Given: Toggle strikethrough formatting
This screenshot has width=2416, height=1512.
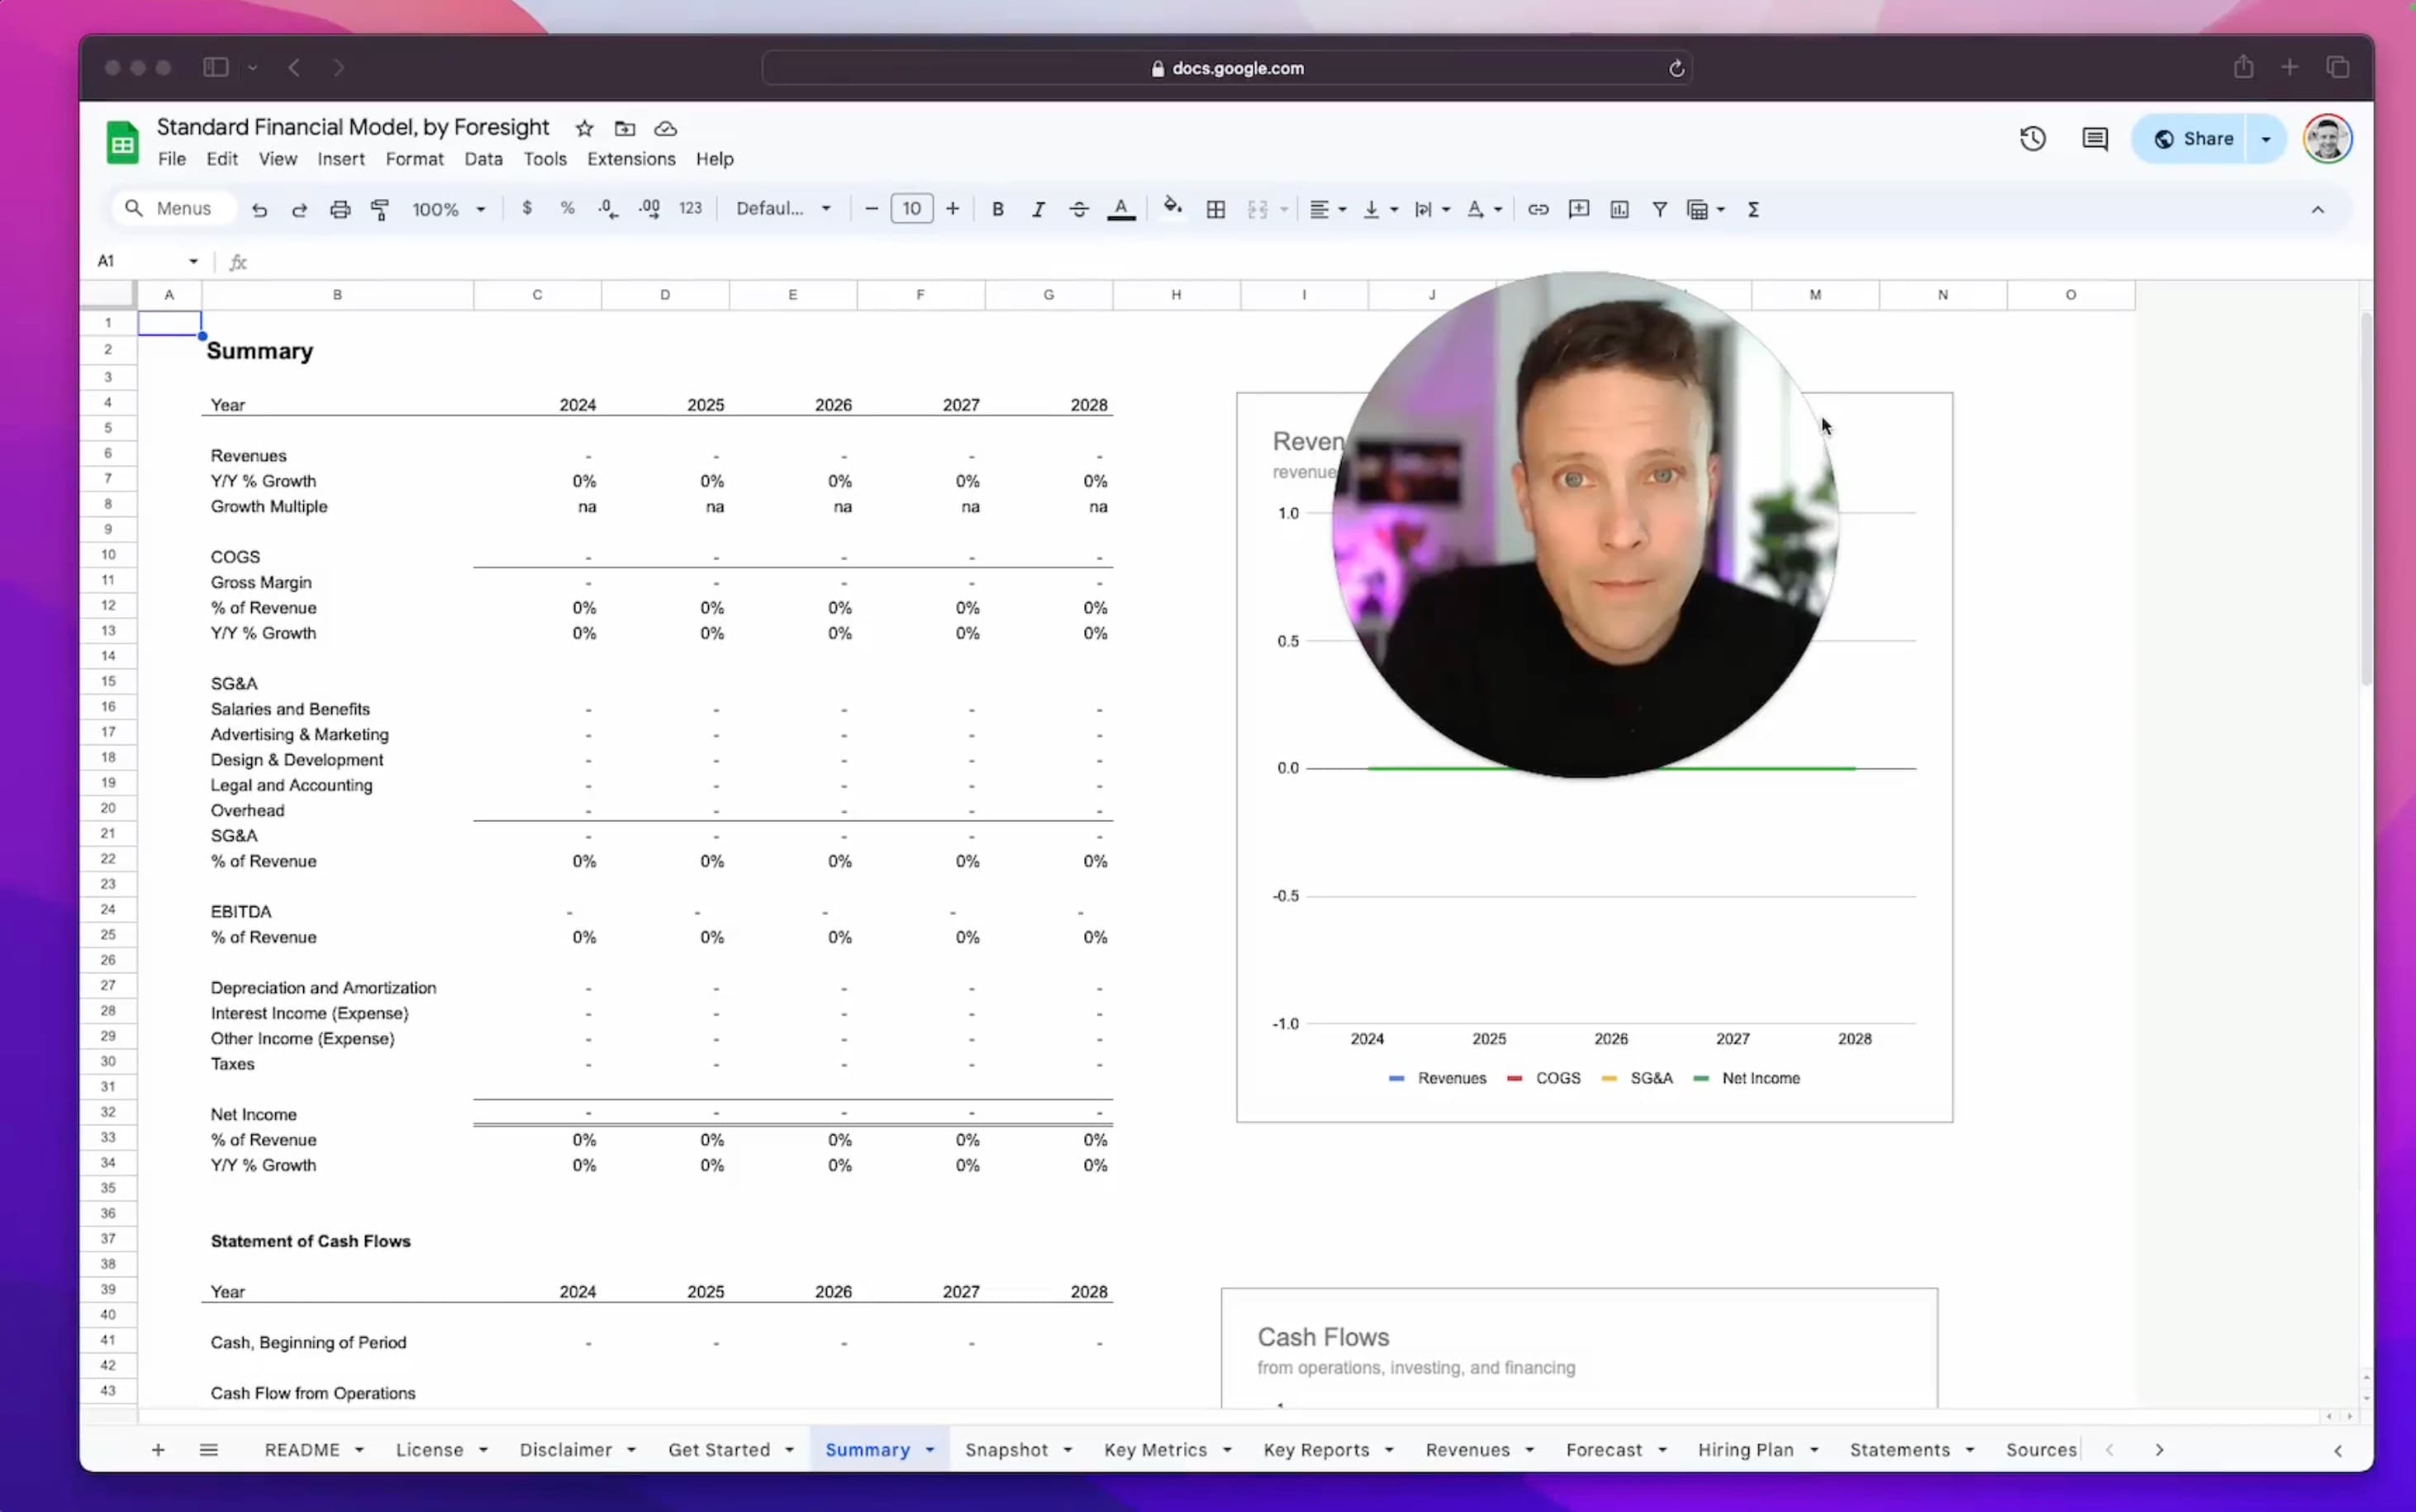Looking at the screenshot, I should point(1078,209).
